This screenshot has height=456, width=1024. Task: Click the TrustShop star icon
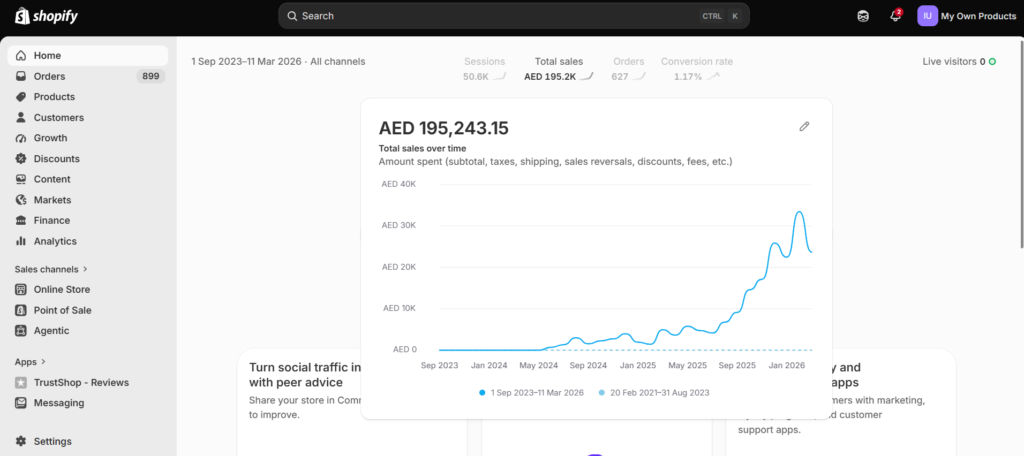coord(21,383)
